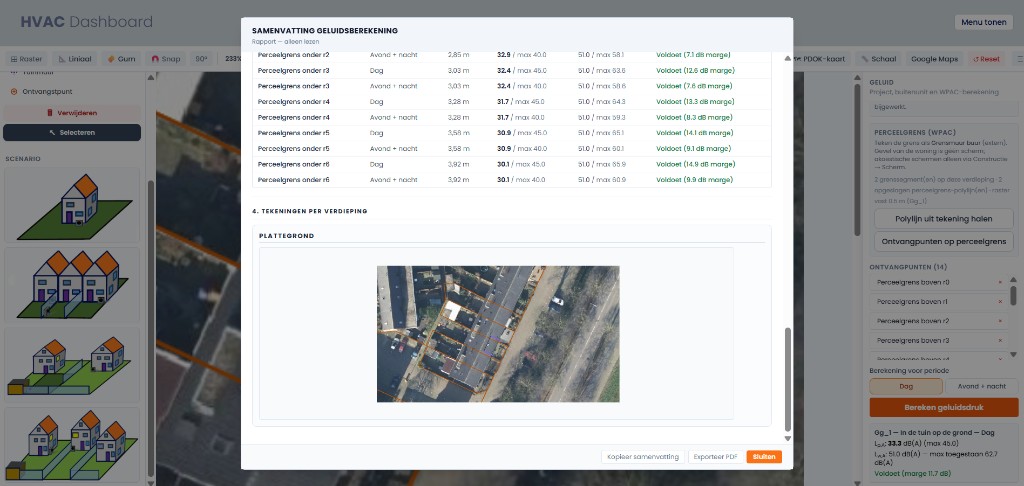Screen dimensions: 1024x486
Task: Click 'Voldoet (14.9 dB marge)' result text
Action: click(x=695, y=164)
